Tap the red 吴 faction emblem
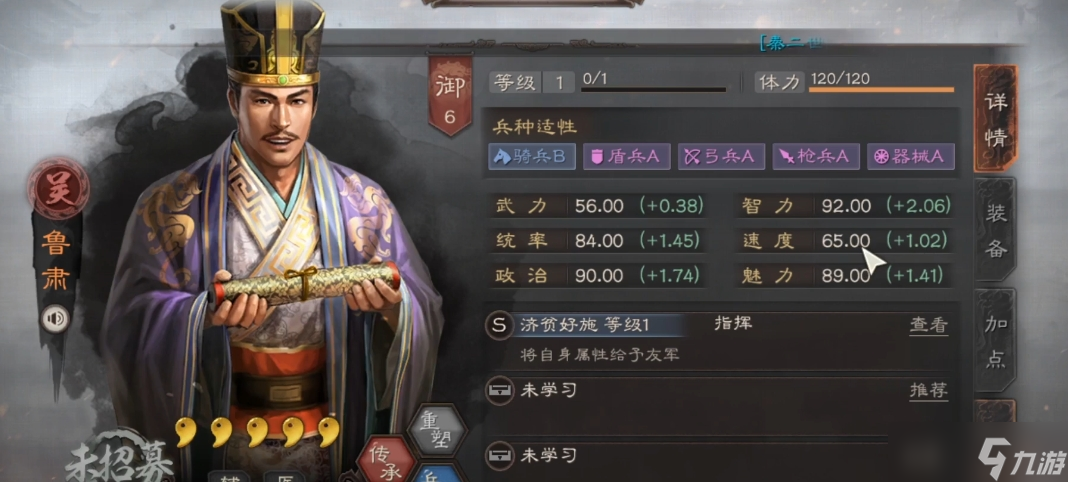The image size is (1068, 482). click(57, 189)
